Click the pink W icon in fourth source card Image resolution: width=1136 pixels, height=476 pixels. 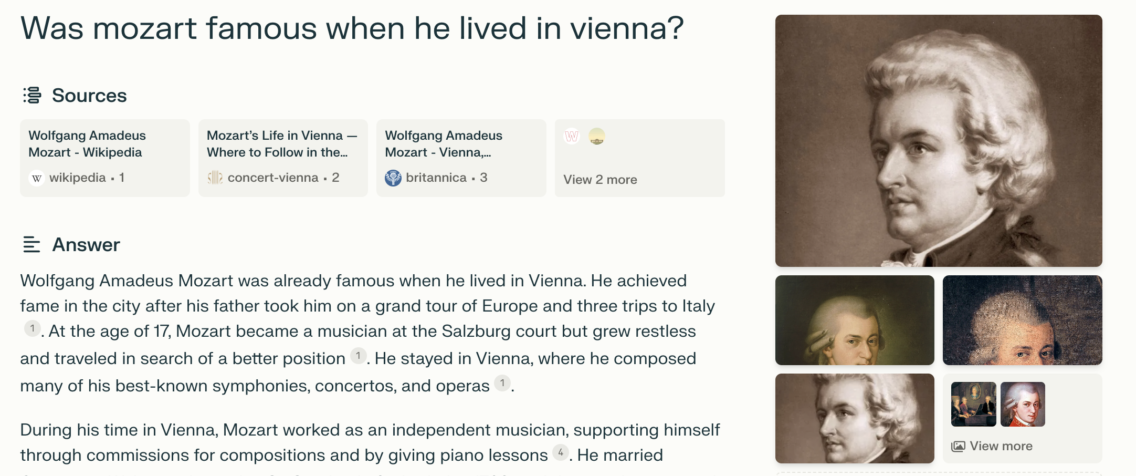(572, 136)
